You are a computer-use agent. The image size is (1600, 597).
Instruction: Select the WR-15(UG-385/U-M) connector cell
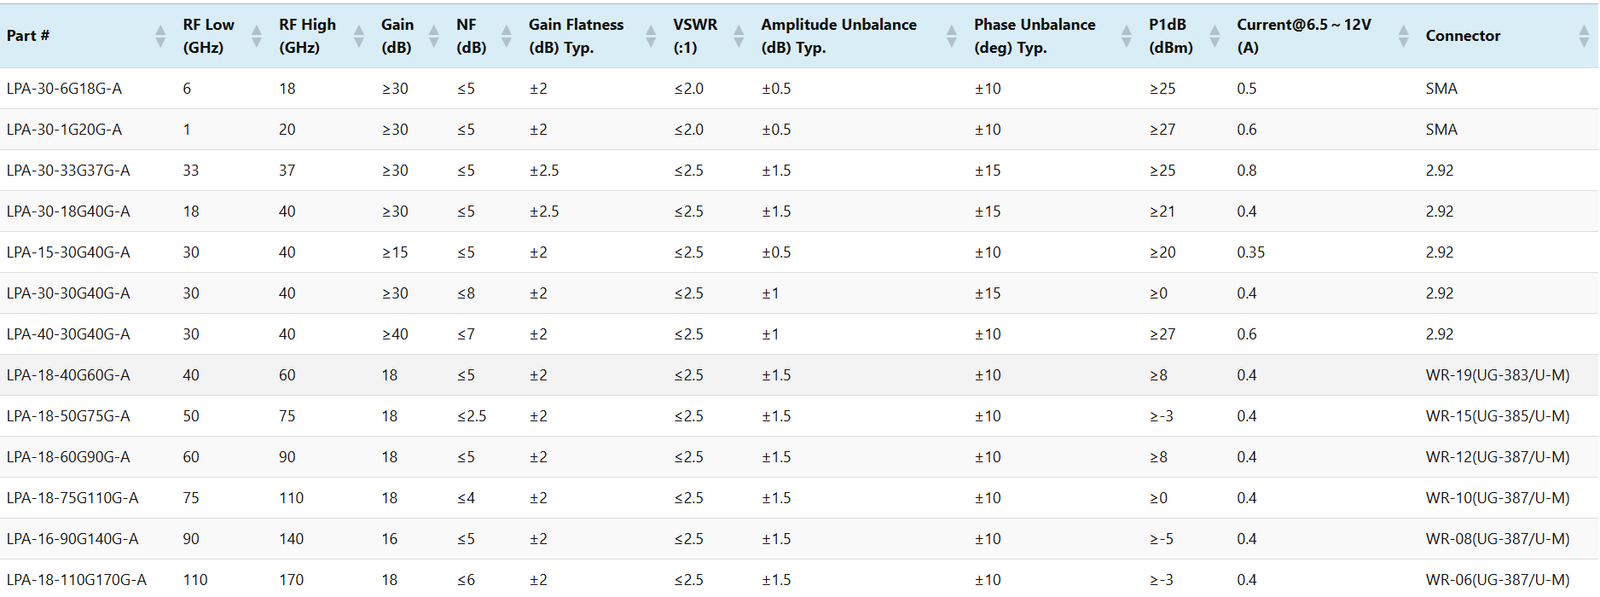1497,416
